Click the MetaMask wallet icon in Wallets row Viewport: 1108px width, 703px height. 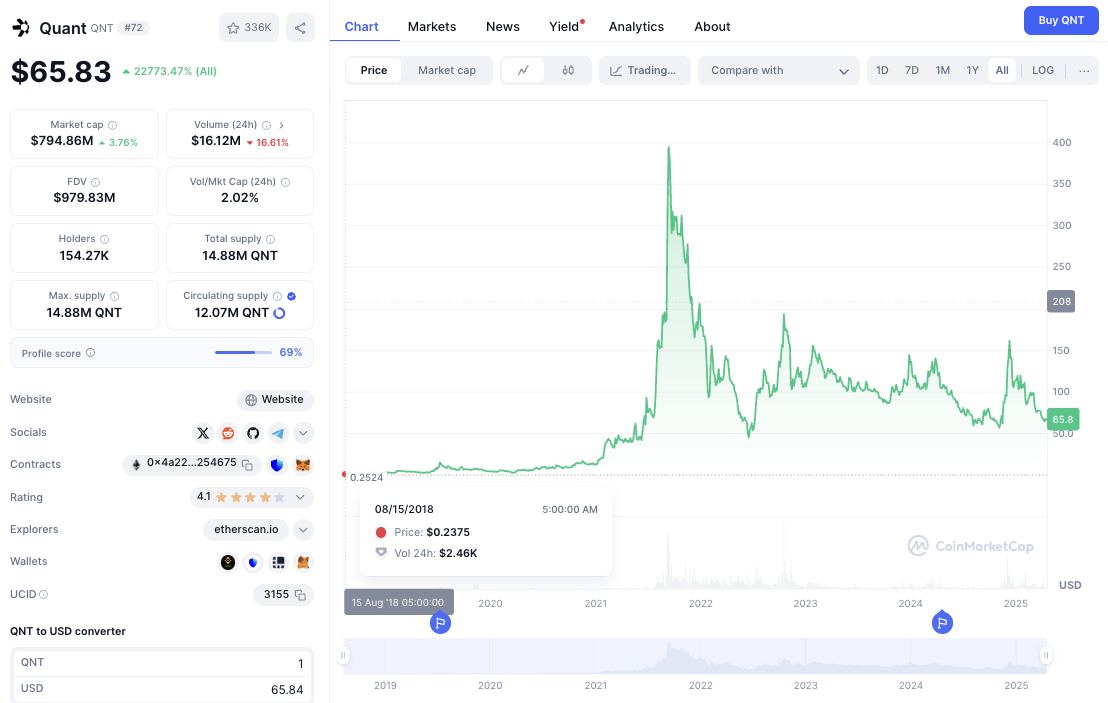click(303, 562)
